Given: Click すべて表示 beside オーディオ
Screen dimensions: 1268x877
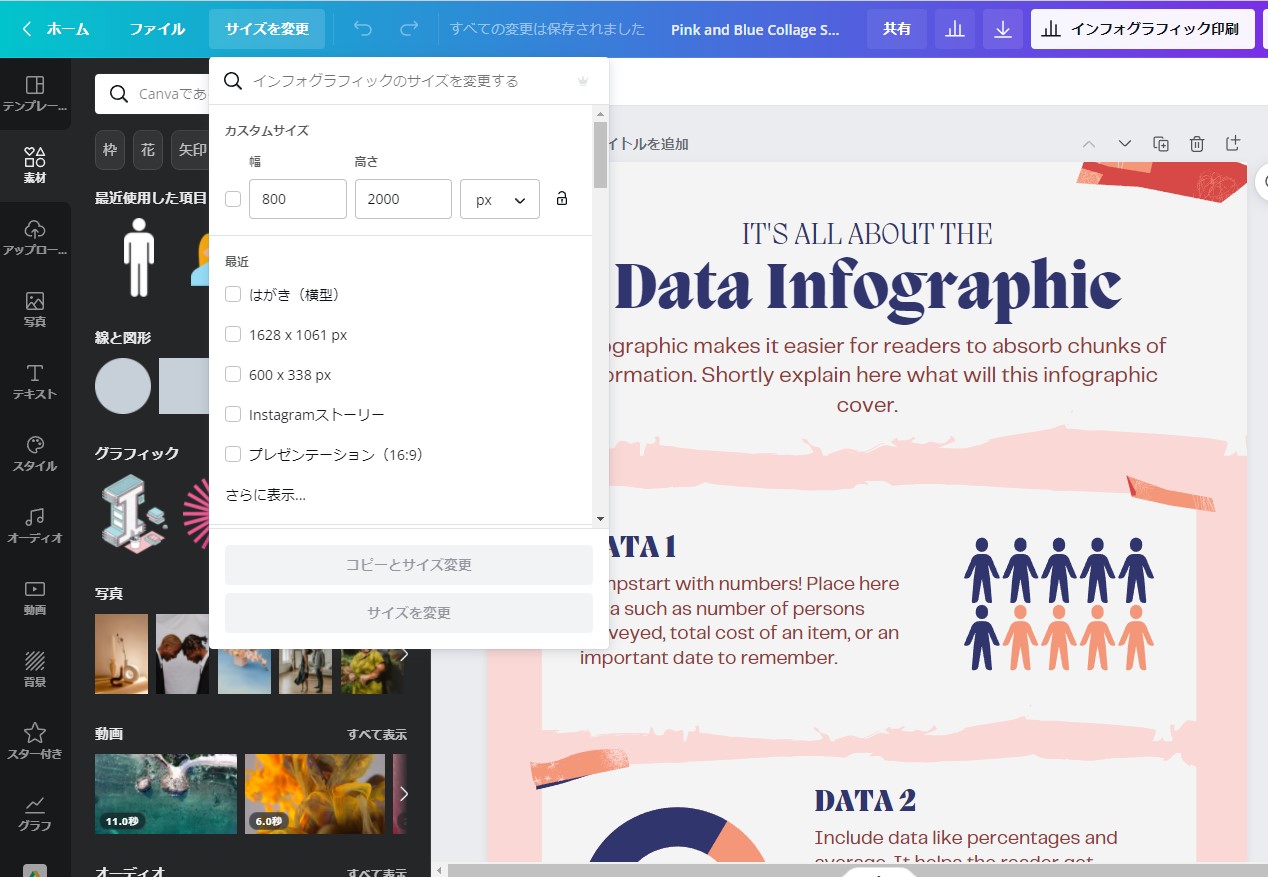Looking at the screenshot, I should pos(377,872).
